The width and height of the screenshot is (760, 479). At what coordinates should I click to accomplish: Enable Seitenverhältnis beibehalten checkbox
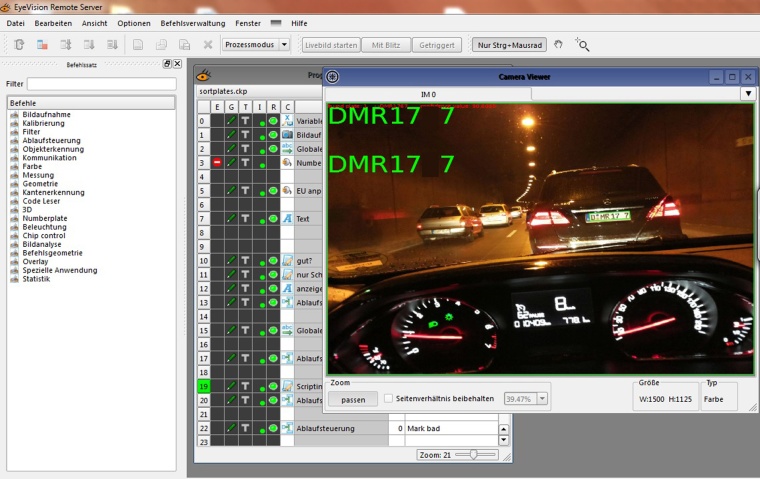(389, 398)
